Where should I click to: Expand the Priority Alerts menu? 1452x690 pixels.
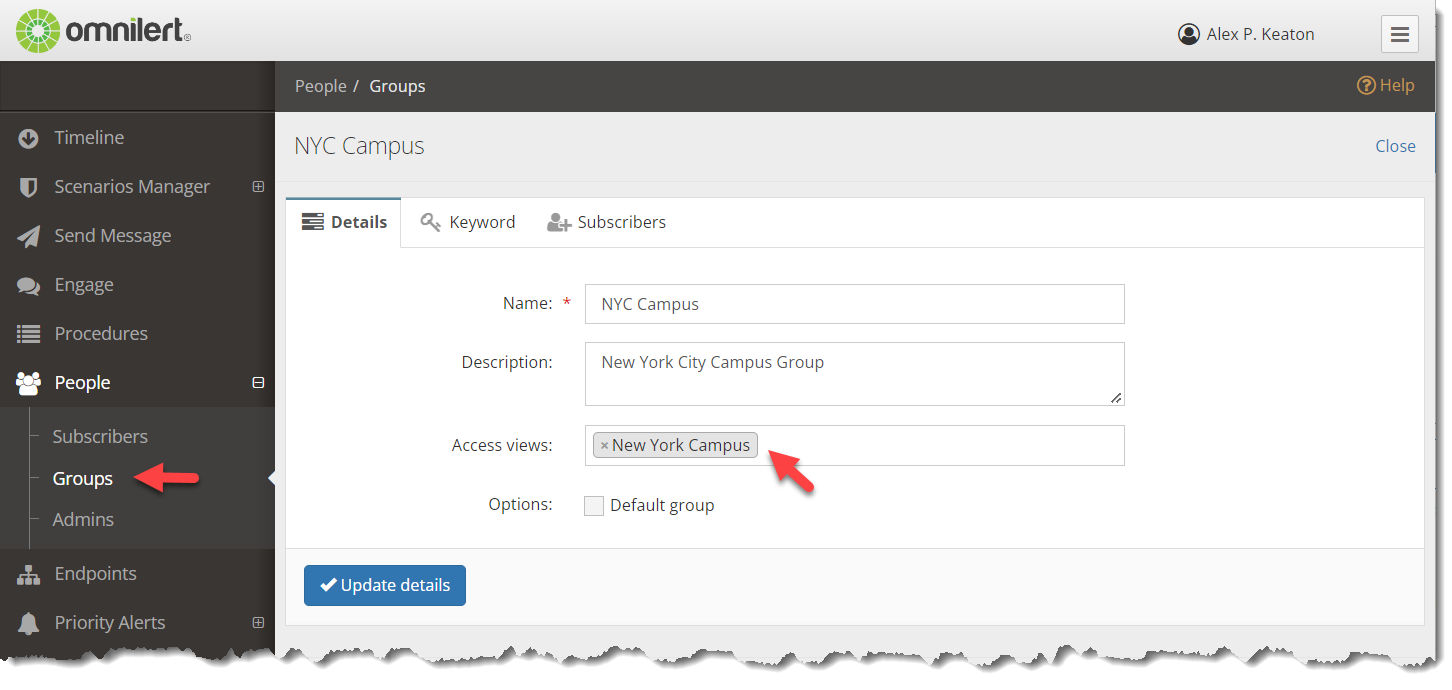(x=258, y=622)
